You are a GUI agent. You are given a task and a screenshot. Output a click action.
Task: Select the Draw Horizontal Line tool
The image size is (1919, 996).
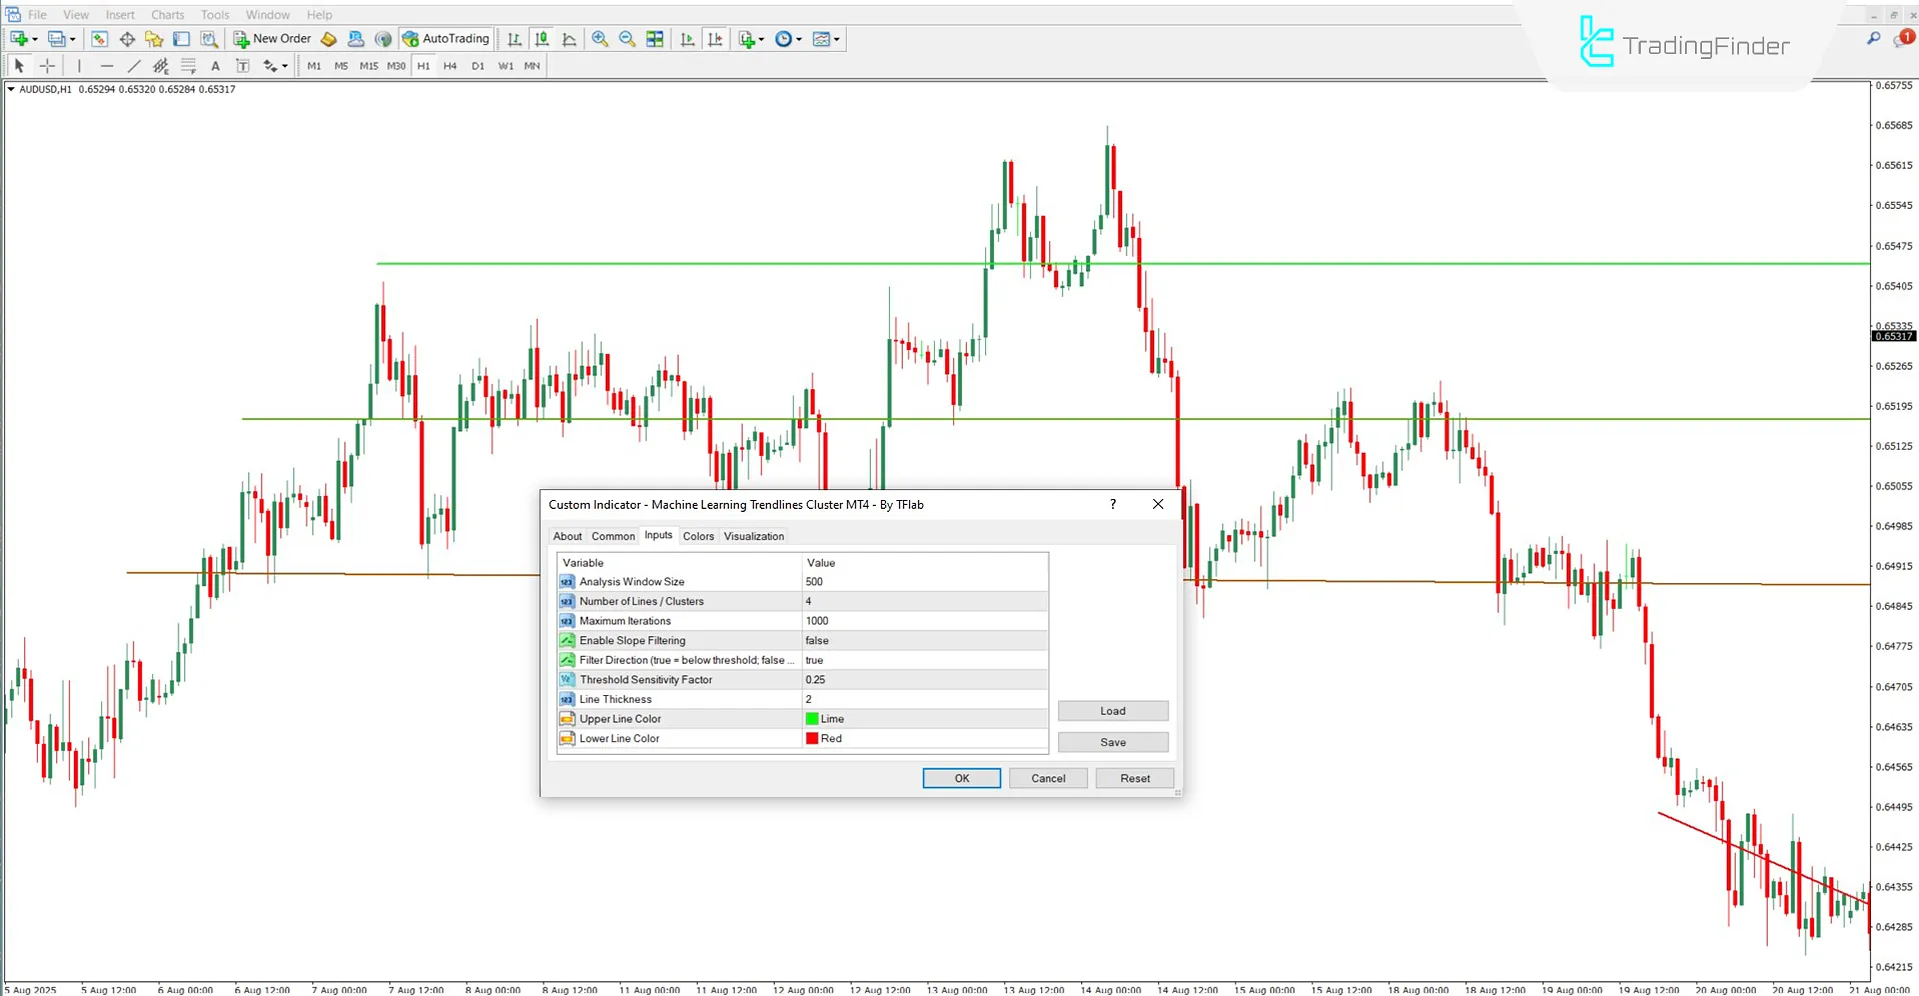click(107, 65)
